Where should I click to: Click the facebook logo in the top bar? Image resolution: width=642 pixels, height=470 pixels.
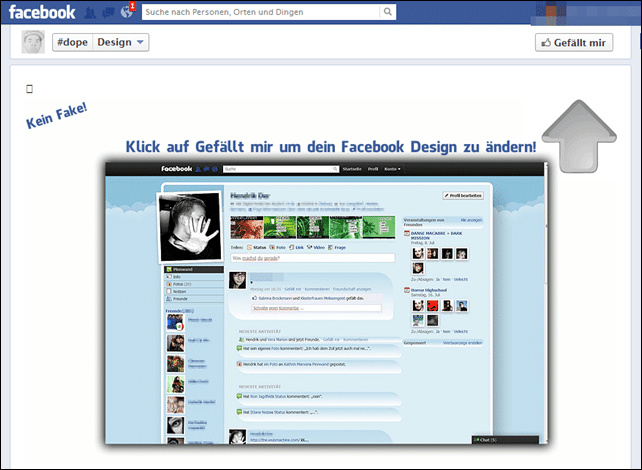[42, 12]
